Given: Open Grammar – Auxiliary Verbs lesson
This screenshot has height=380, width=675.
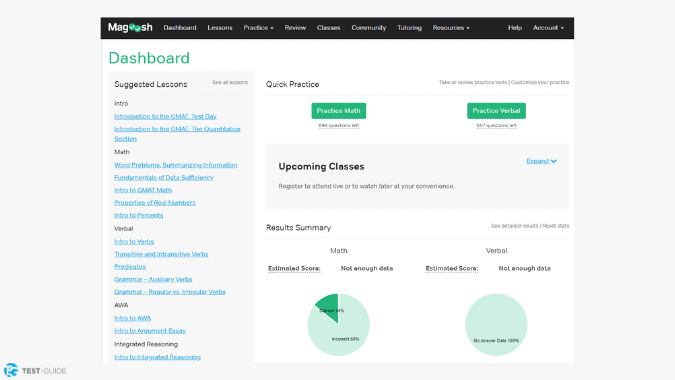Looking at the screenshot, I should click(153, 279).
